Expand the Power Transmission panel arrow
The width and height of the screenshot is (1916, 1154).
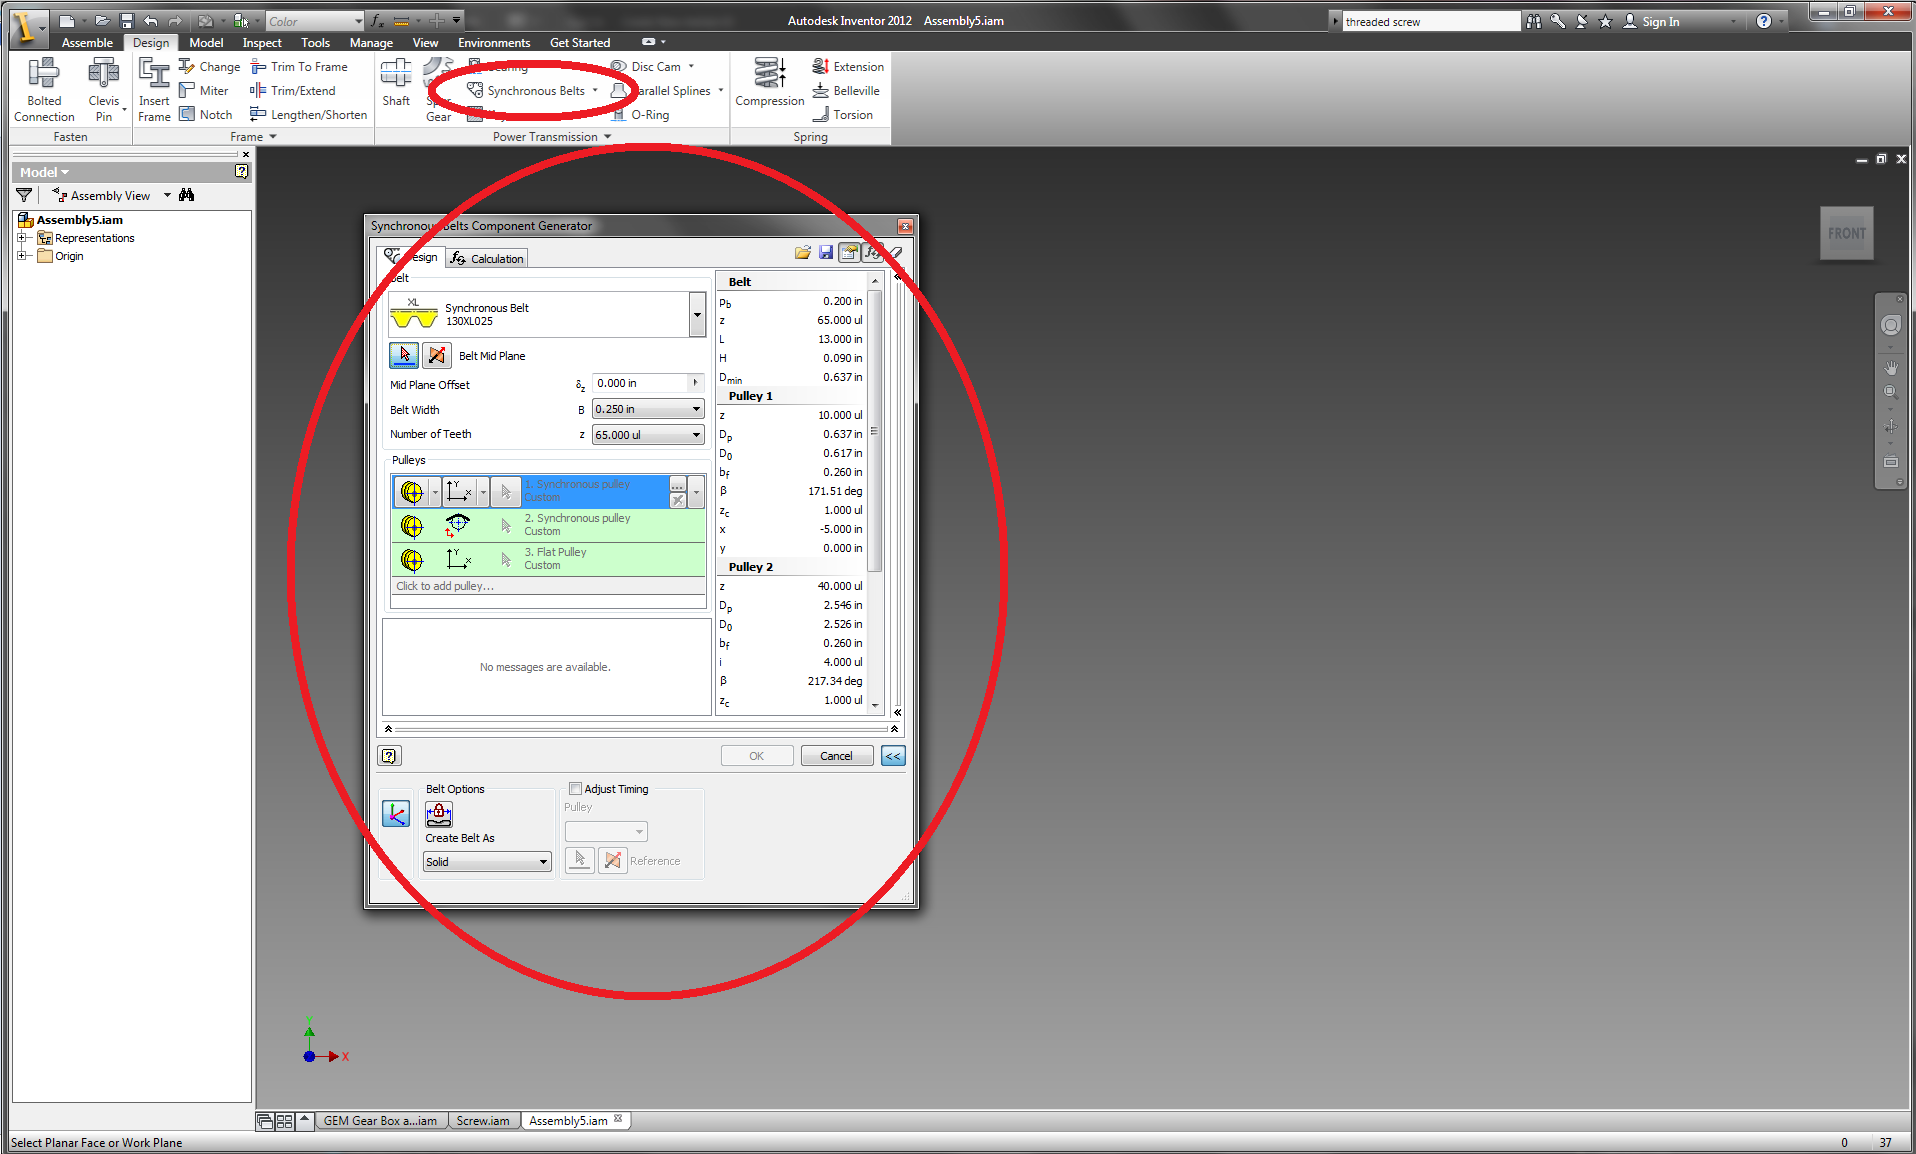607,137
